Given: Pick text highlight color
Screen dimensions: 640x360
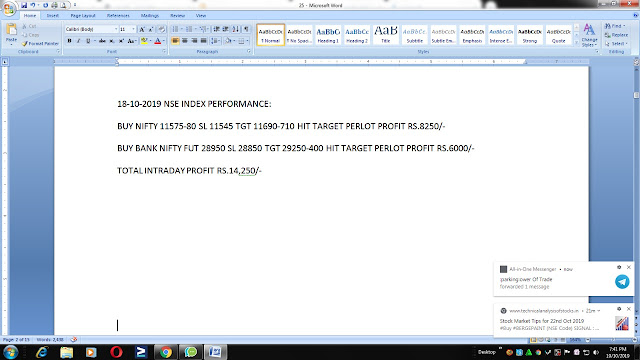Looking at the screenshot, I should [144, 41].
